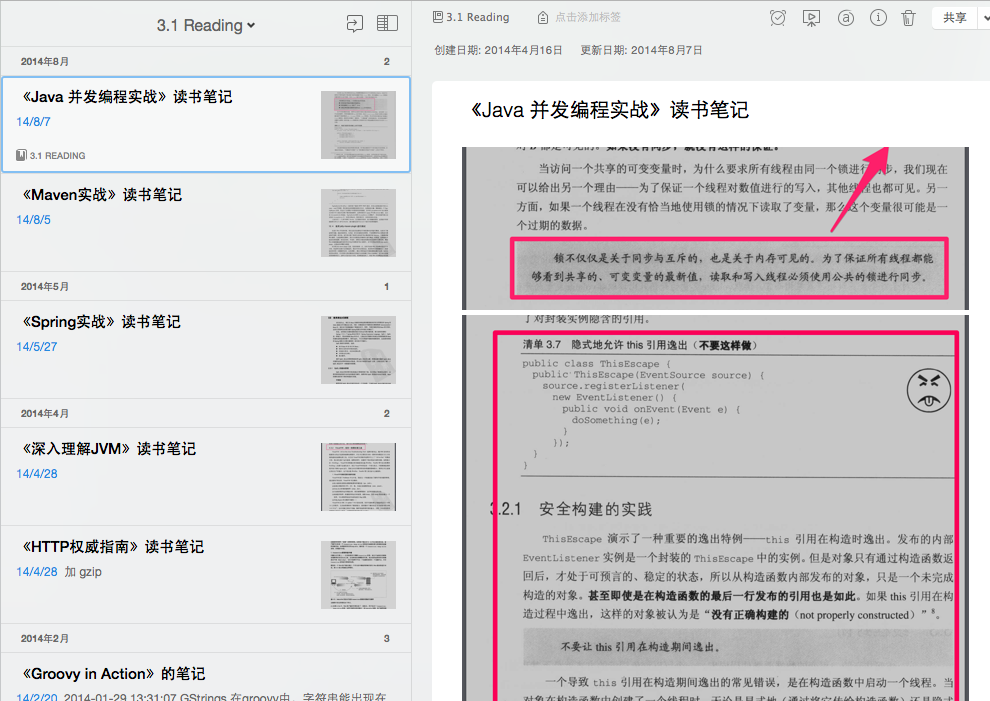Screen dimensions: 990x701
Task: Open the 《Maven实战》读书笔记 note
Action: [x=206, y=222]
